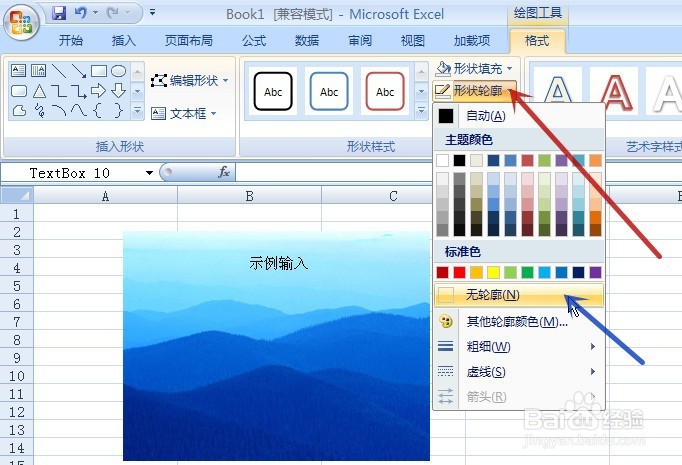682x465 pixels.
Task: Pick the standard yellow color swatch
Action: 493,272
